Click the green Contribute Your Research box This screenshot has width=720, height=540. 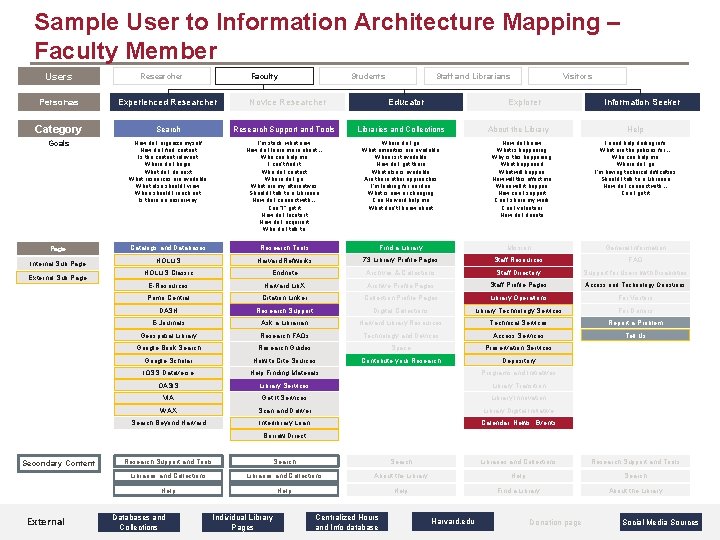point(401,360)
